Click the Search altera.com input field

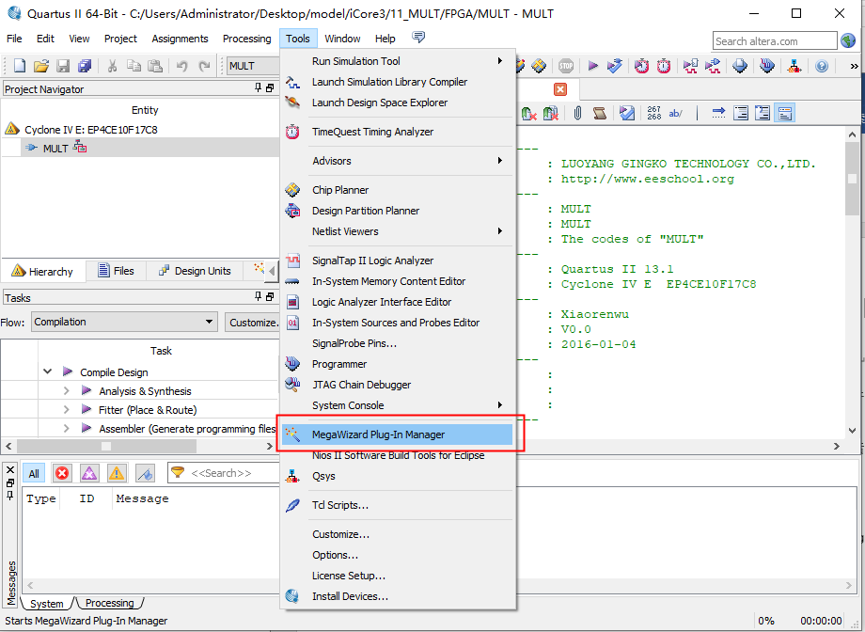[x=774, y=41]
